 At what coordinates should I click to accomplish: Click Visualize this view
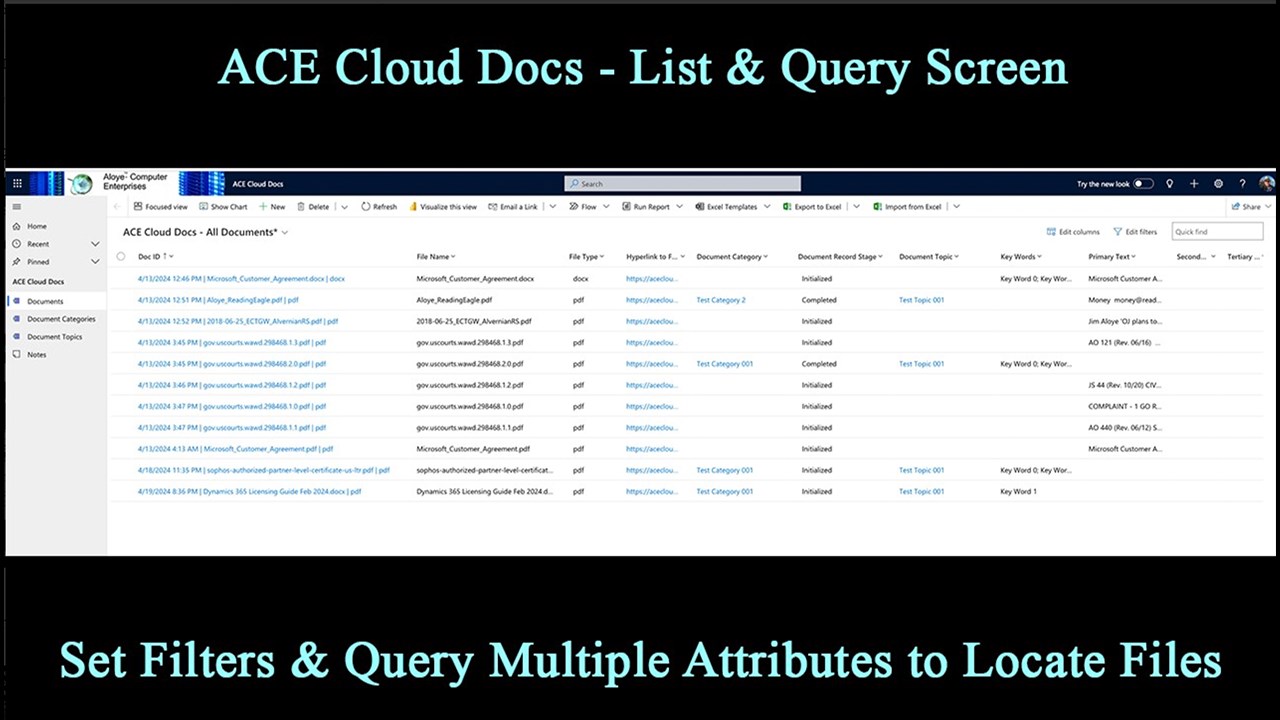coord(443,207)
